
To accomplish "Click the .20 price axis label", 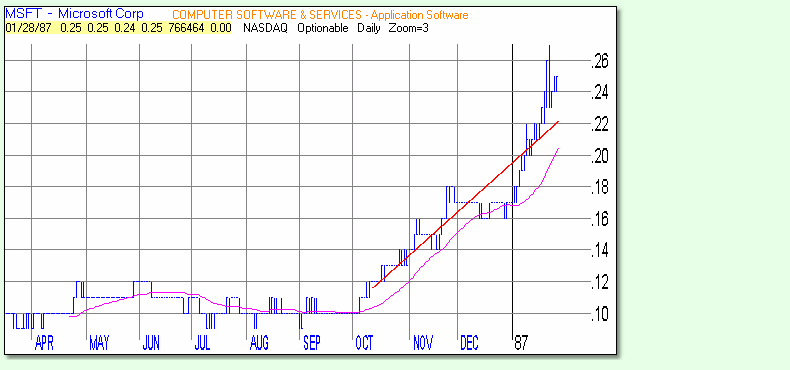I will pos(601,156).
